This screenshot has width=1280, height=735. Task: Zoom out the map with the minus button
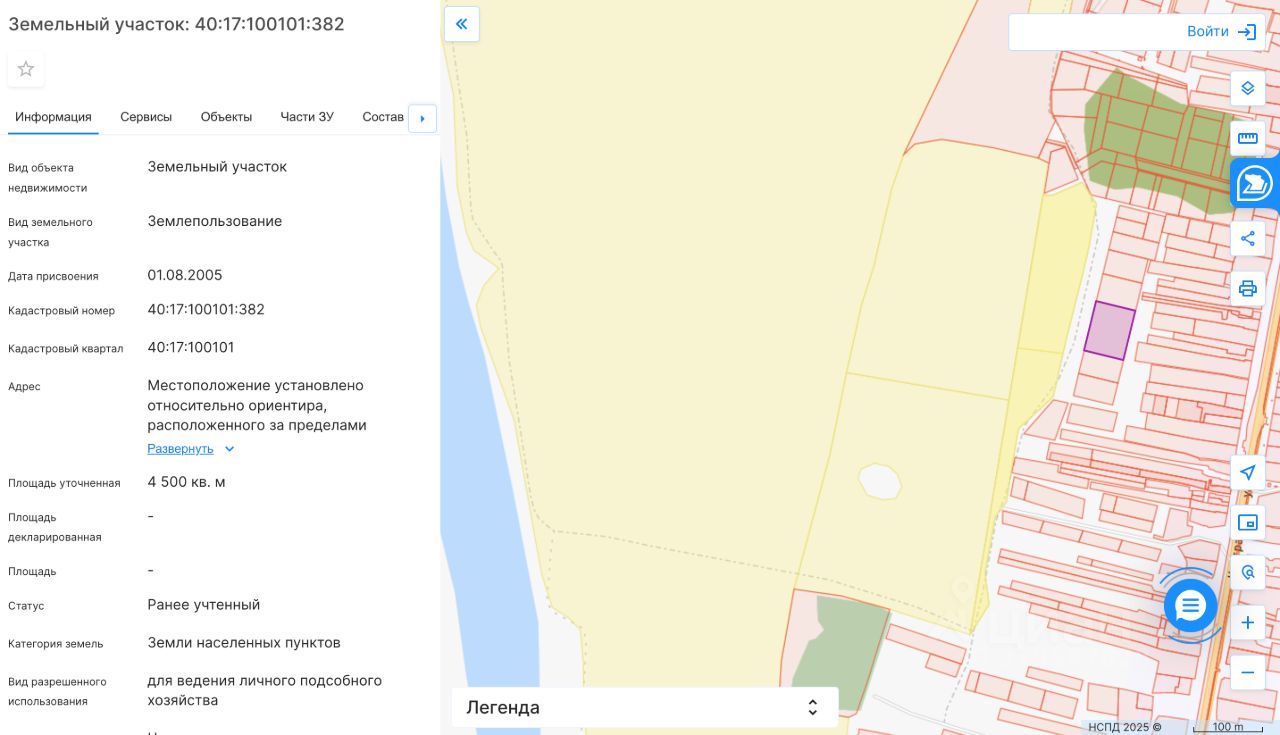1247,672
